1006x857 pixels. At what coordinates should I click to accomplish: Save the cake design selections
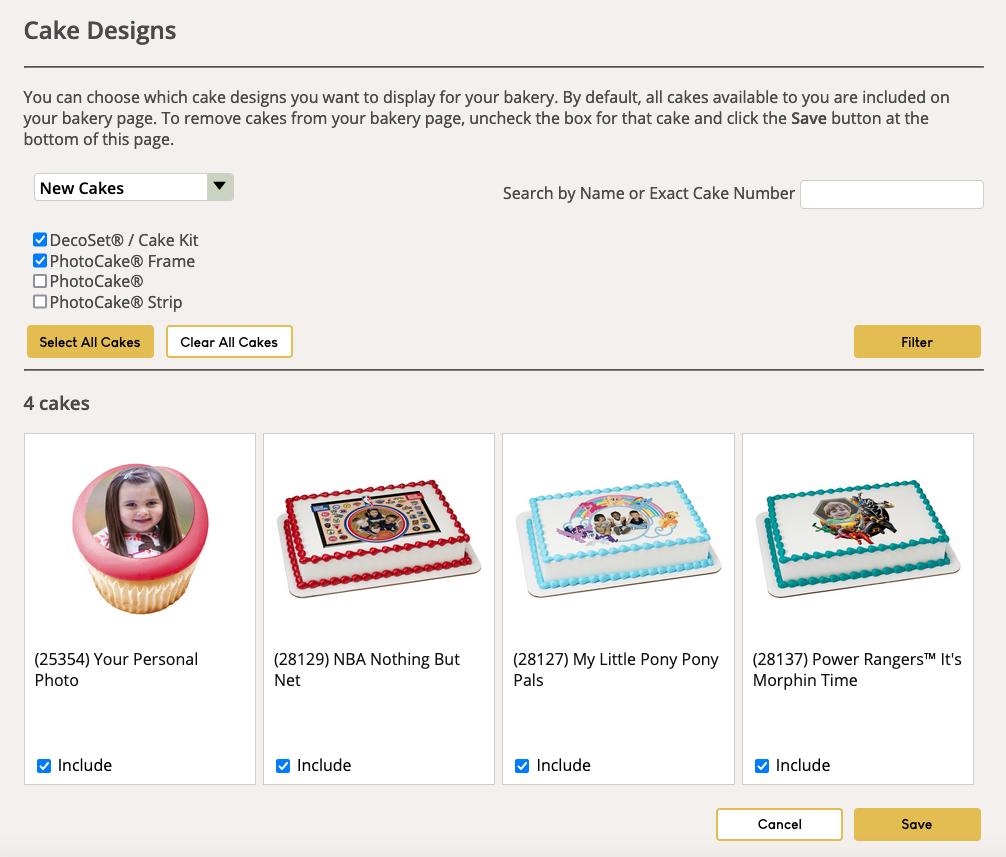[917, 824]
